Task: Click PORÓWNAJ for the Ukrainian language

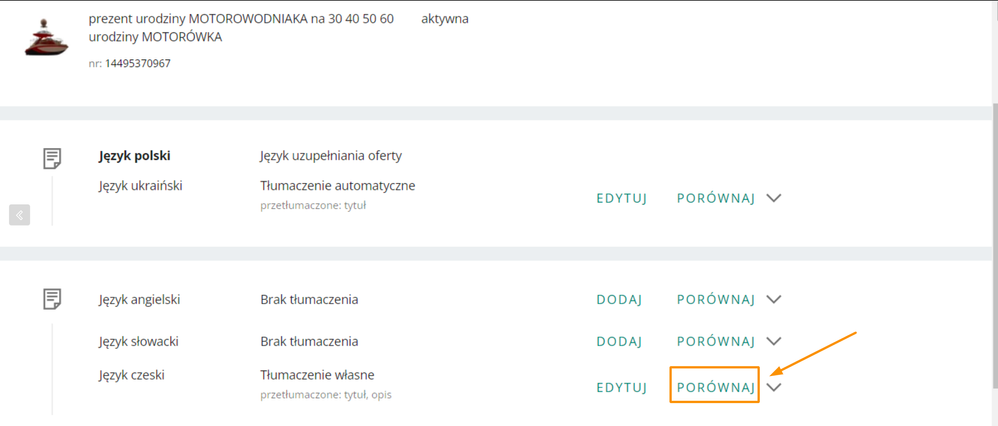Action: point(716,198)
